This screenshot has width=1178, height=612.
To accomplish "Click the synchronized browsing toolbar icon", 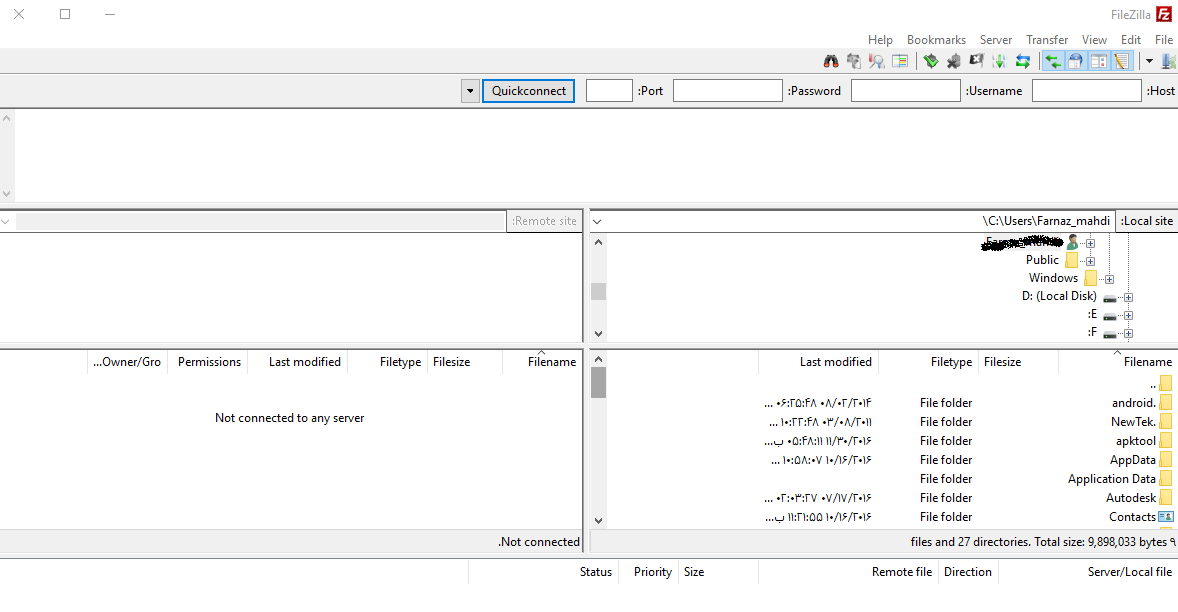I will coord(854,61).
